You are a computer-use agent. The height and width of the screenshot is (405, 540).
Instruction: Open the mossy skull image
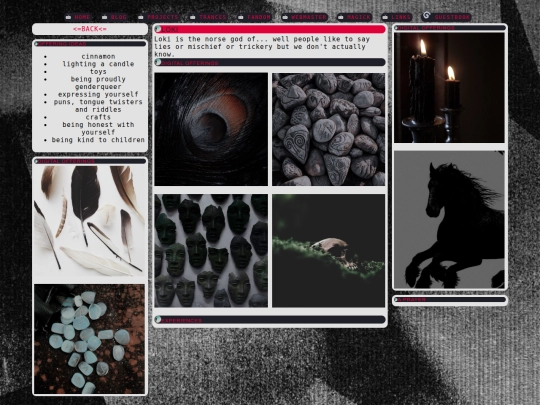329,251
